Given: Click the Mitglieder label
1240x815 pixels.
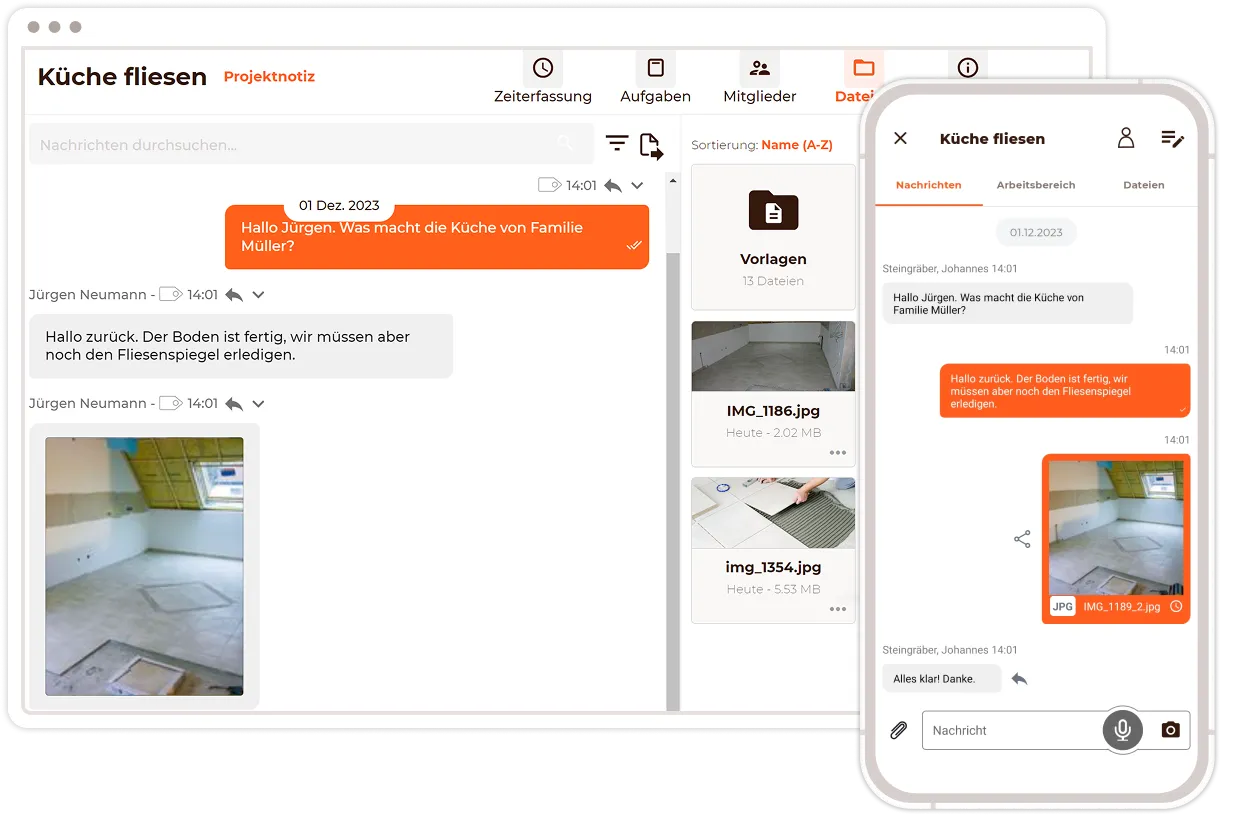Looking at the screenshot, I should tap(760, 96).
